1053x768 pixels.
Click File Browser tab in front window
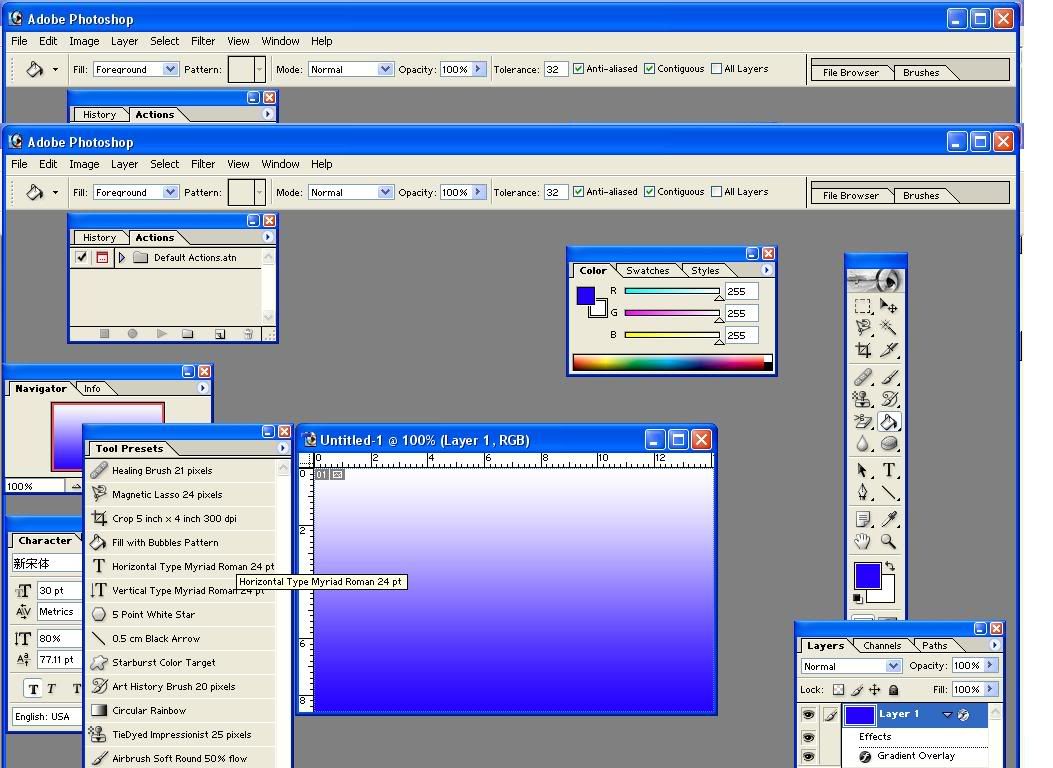point(851,195)
